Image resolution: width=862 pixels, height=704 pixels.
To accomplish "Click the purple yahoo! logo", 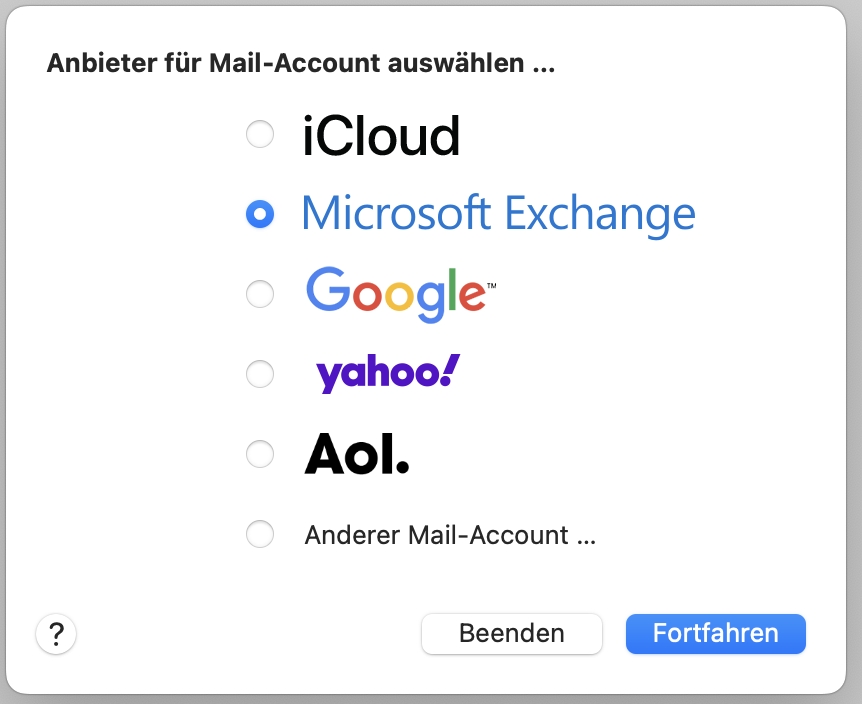I will (387, 374).
